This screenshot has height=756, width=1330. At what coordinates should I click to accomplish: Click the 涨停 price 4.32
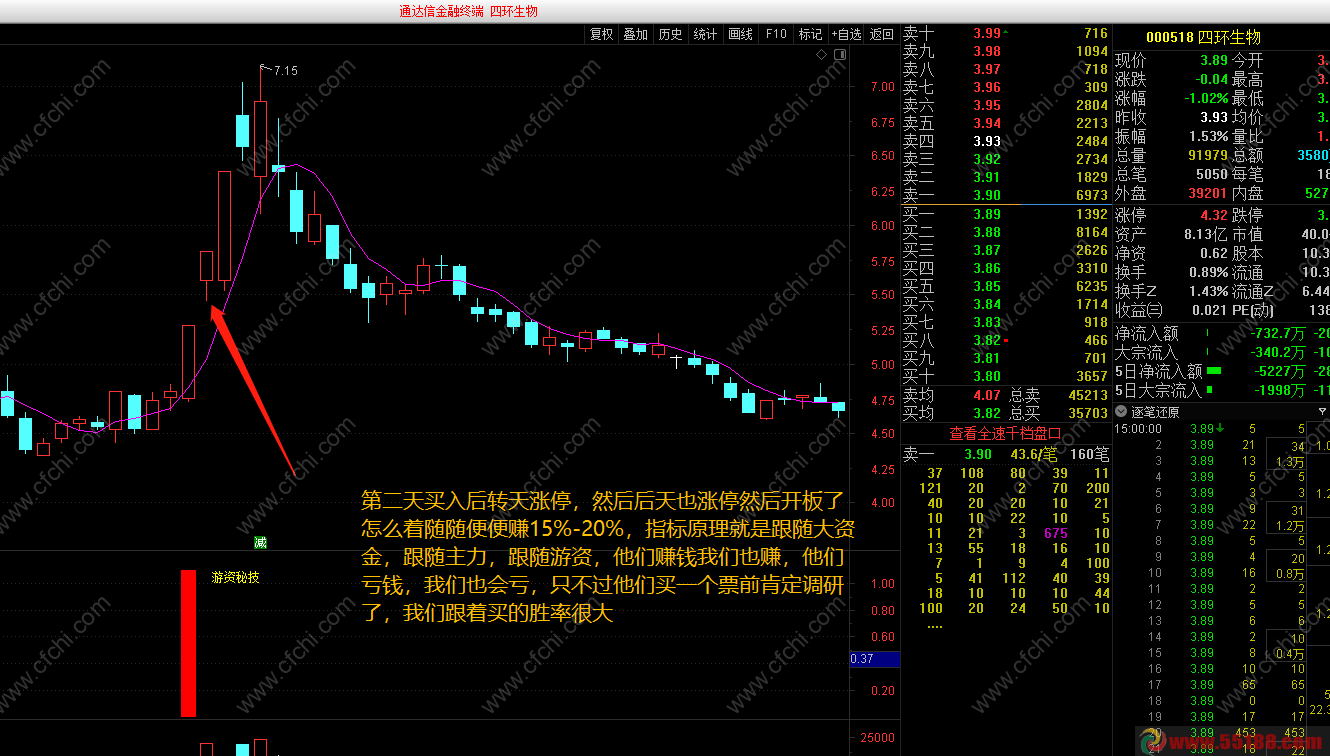pos(1214,215)
